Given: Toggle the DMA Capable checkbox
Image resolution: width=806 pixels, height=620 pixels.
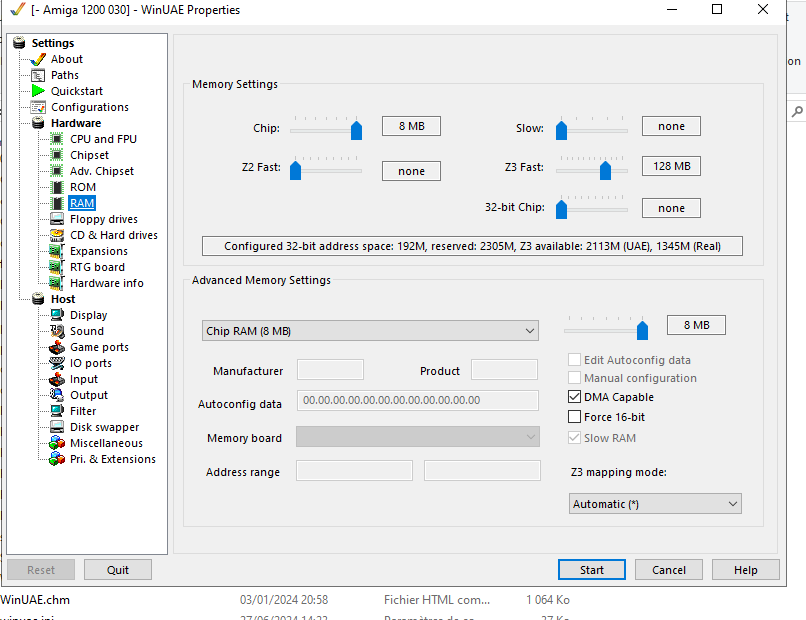Looking at the screenshot, I should click(574, 397).
